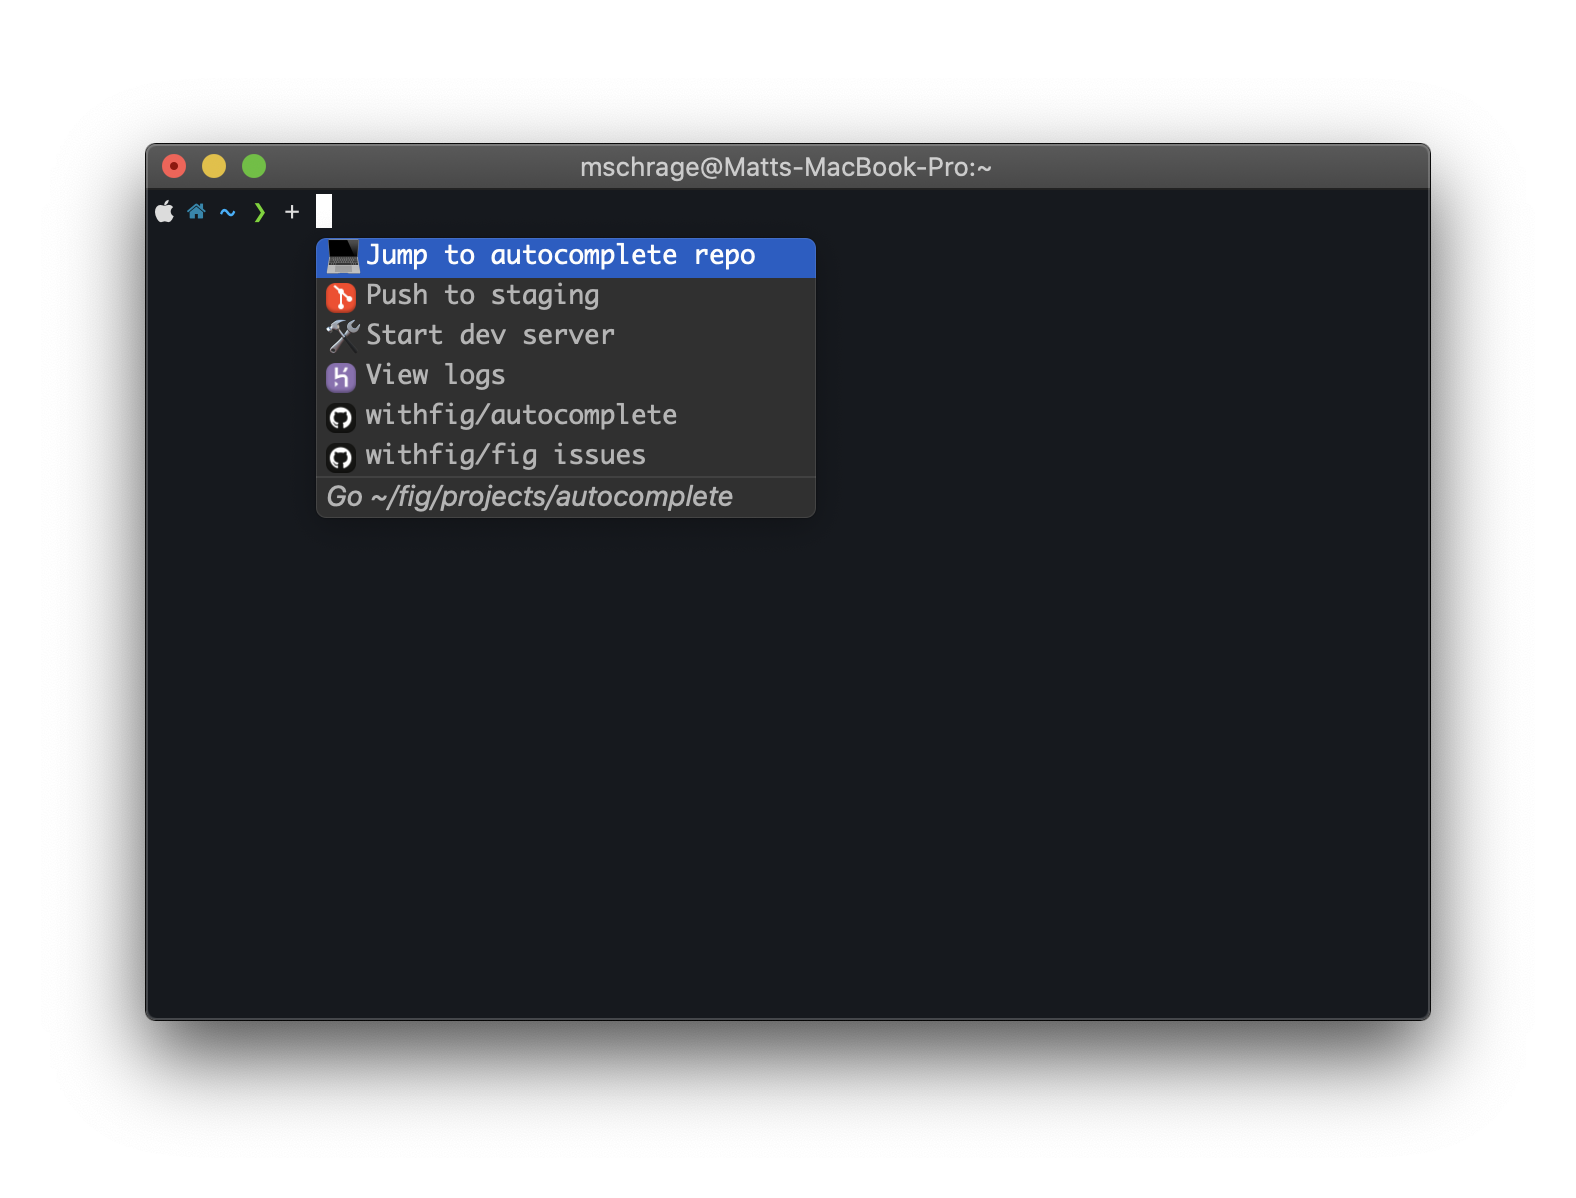Image resolution: width=1576 pixels, height=1198 pixels.
Task: Open the withfig/autocomplete suggestion
Action: (x=566, y=417)
